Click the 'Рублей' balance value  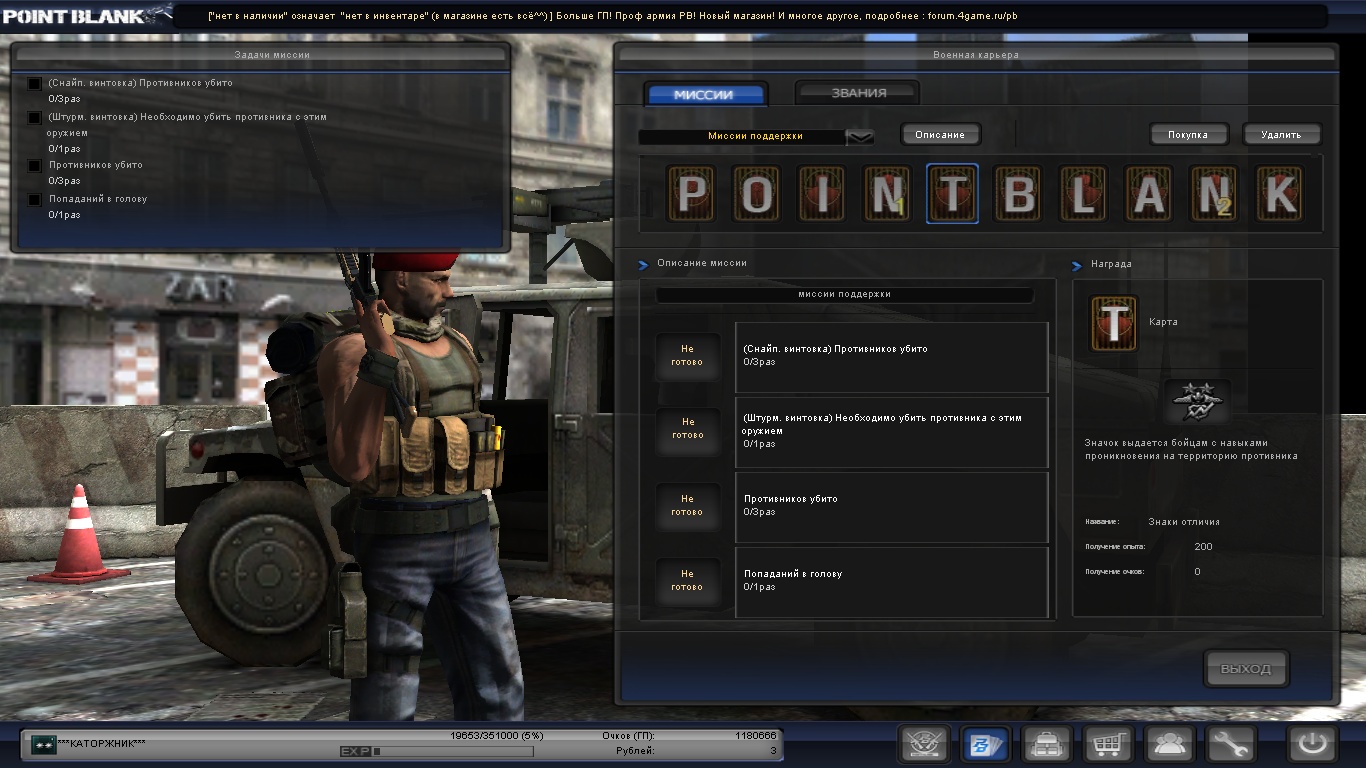pos(773,750)
